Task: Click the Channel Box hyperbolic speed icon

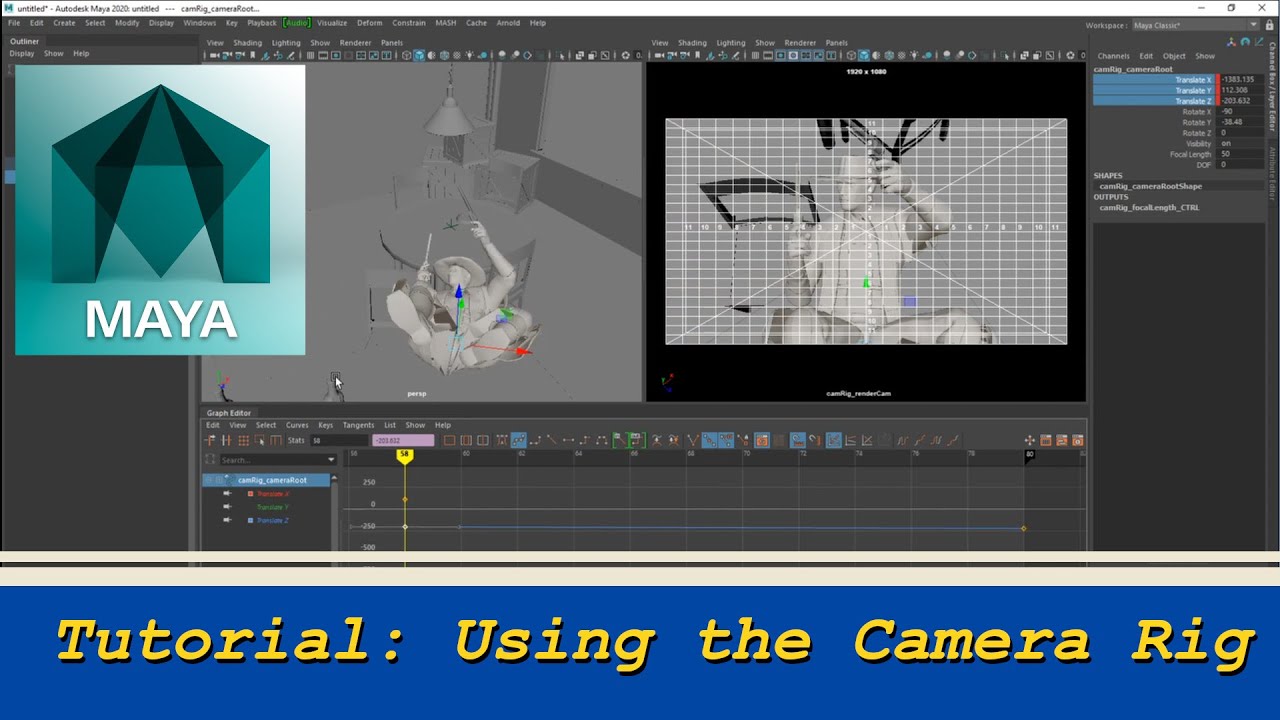Action: 1258,42
